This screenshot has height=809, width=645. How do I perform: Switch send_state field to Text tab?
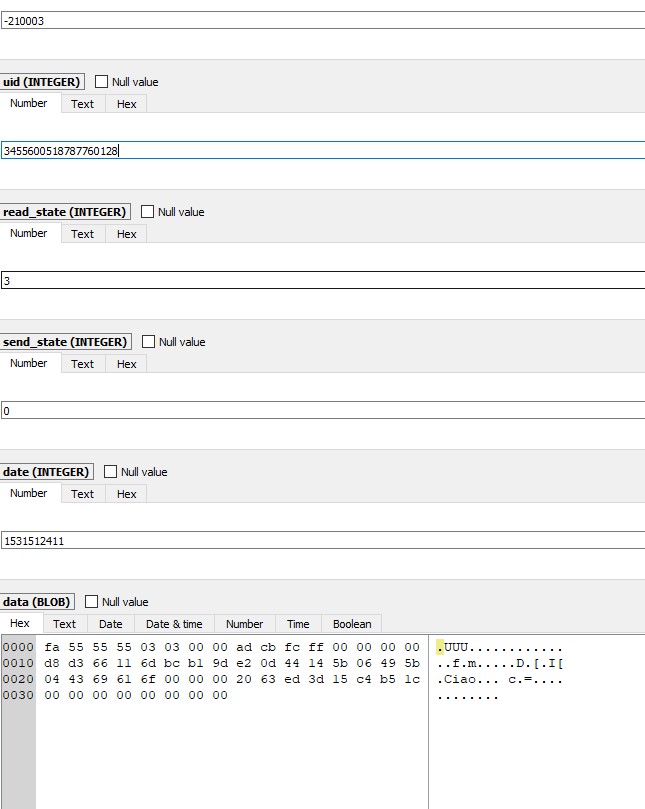(x=83, y=364)
